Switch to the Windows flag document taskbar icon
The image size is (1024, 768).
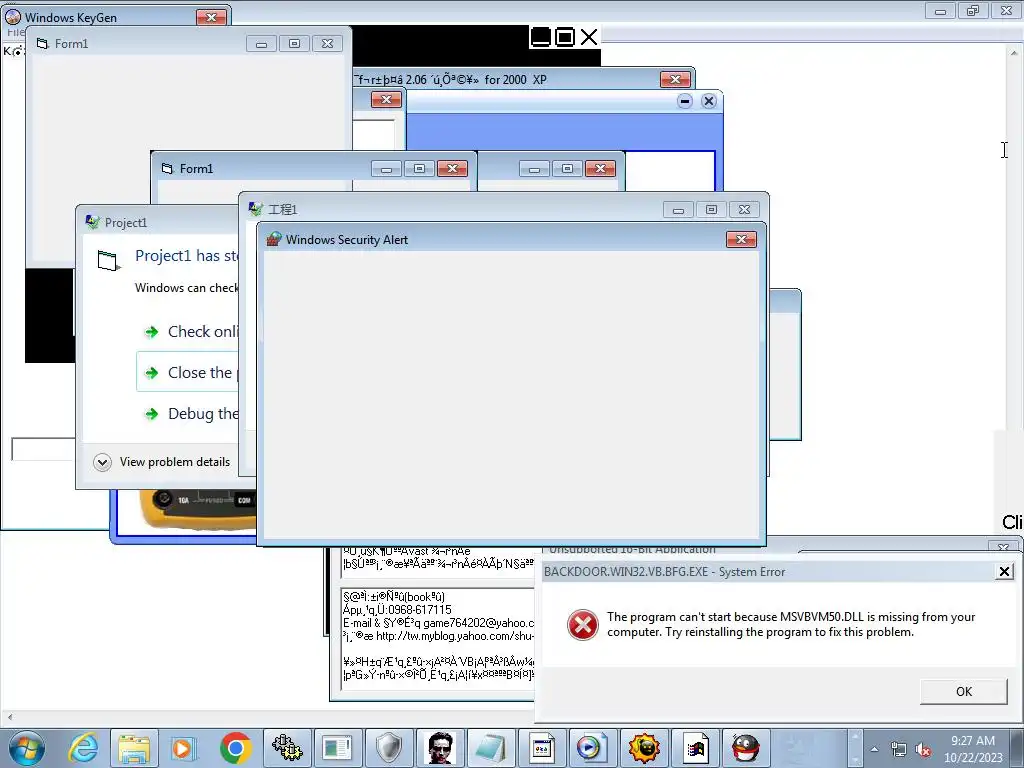pos(696,748)
